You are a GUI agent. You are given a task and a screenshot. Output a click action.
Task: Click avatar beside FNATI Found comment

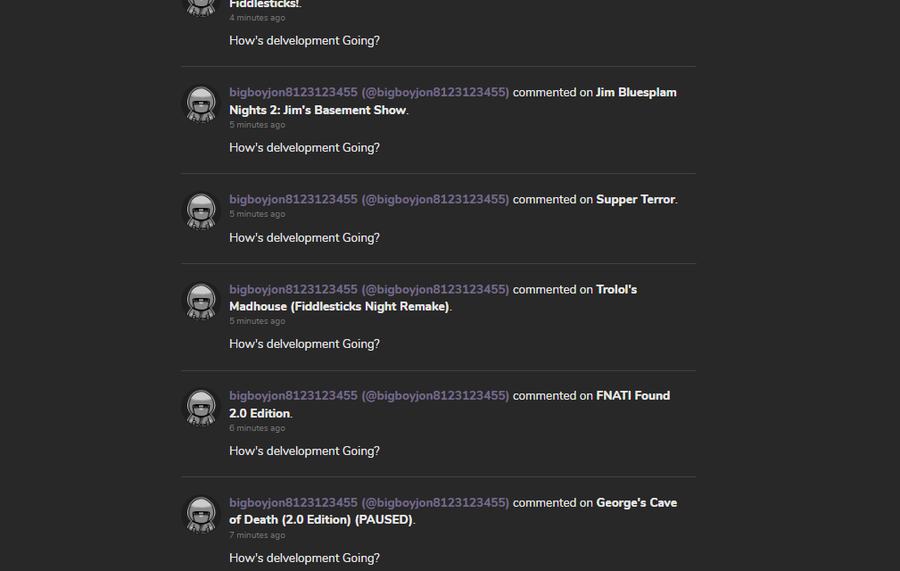pyautogui.click(x=201, y=407)
